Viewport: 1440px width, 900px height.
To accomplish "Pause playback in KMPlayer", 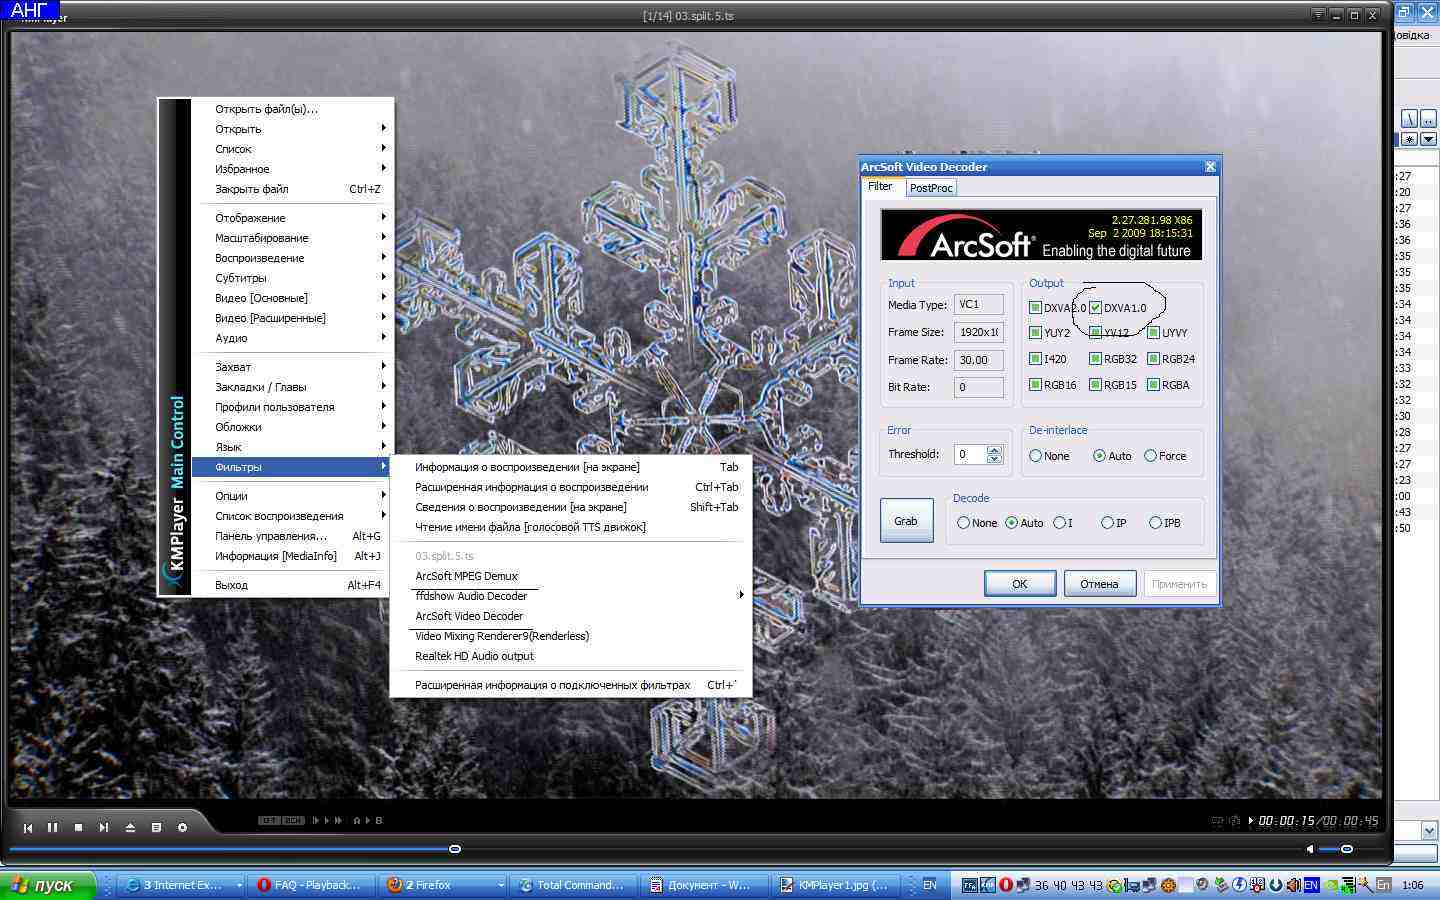I will click(x=52, y=827).
